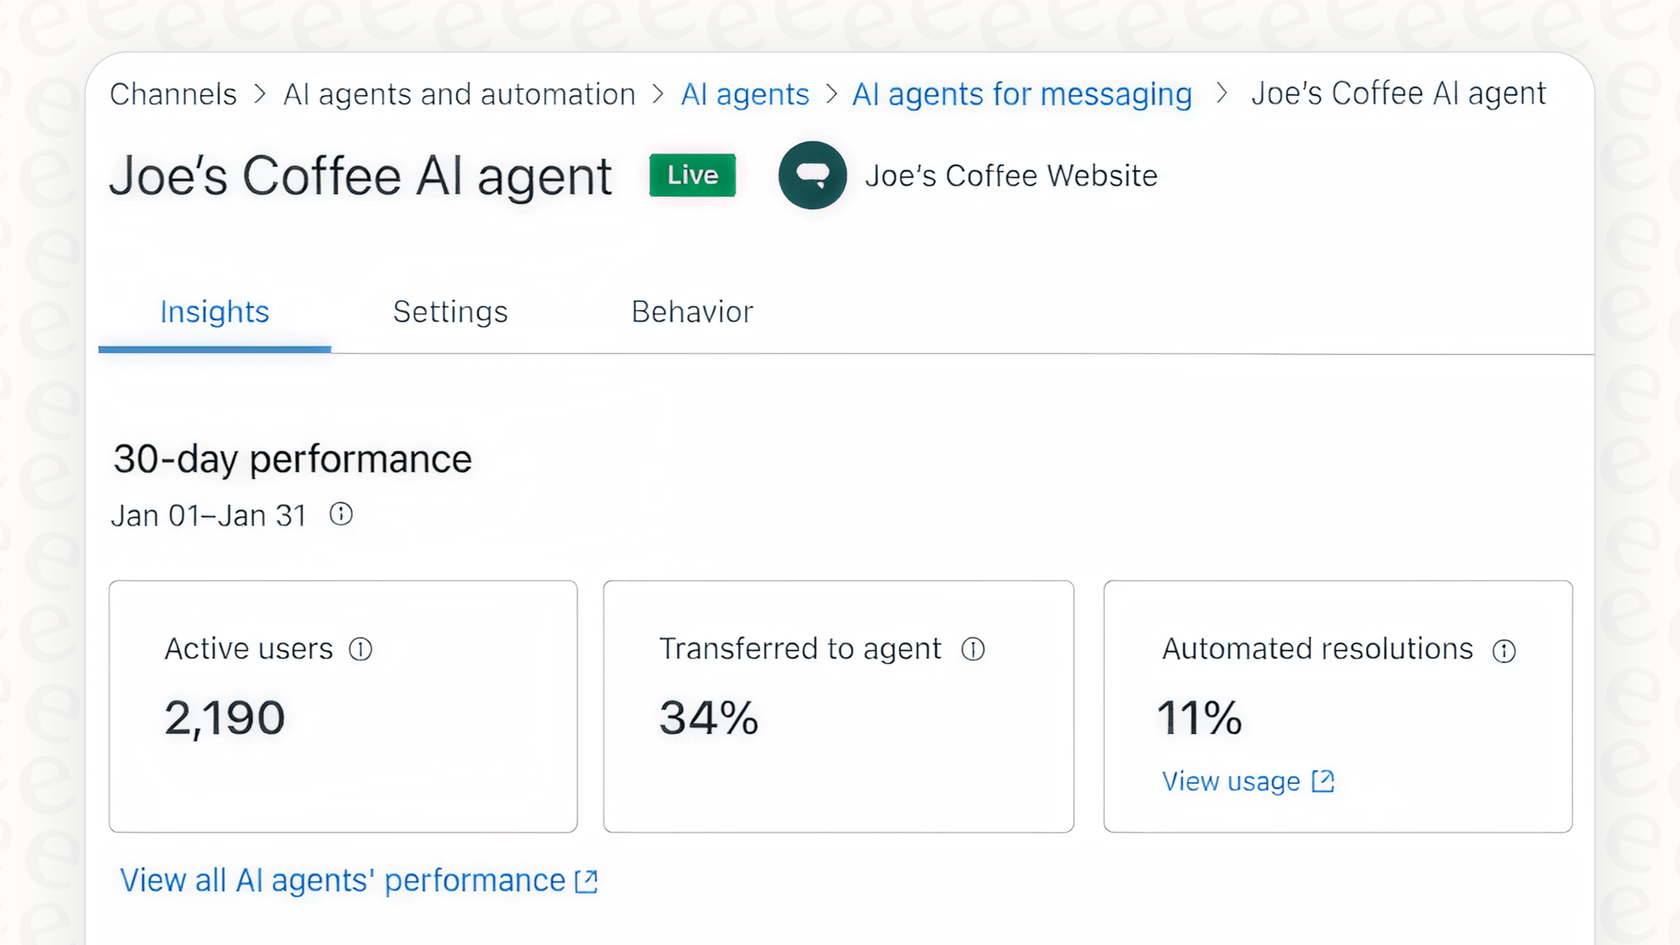Open the Behavior tab

[692, 312]
